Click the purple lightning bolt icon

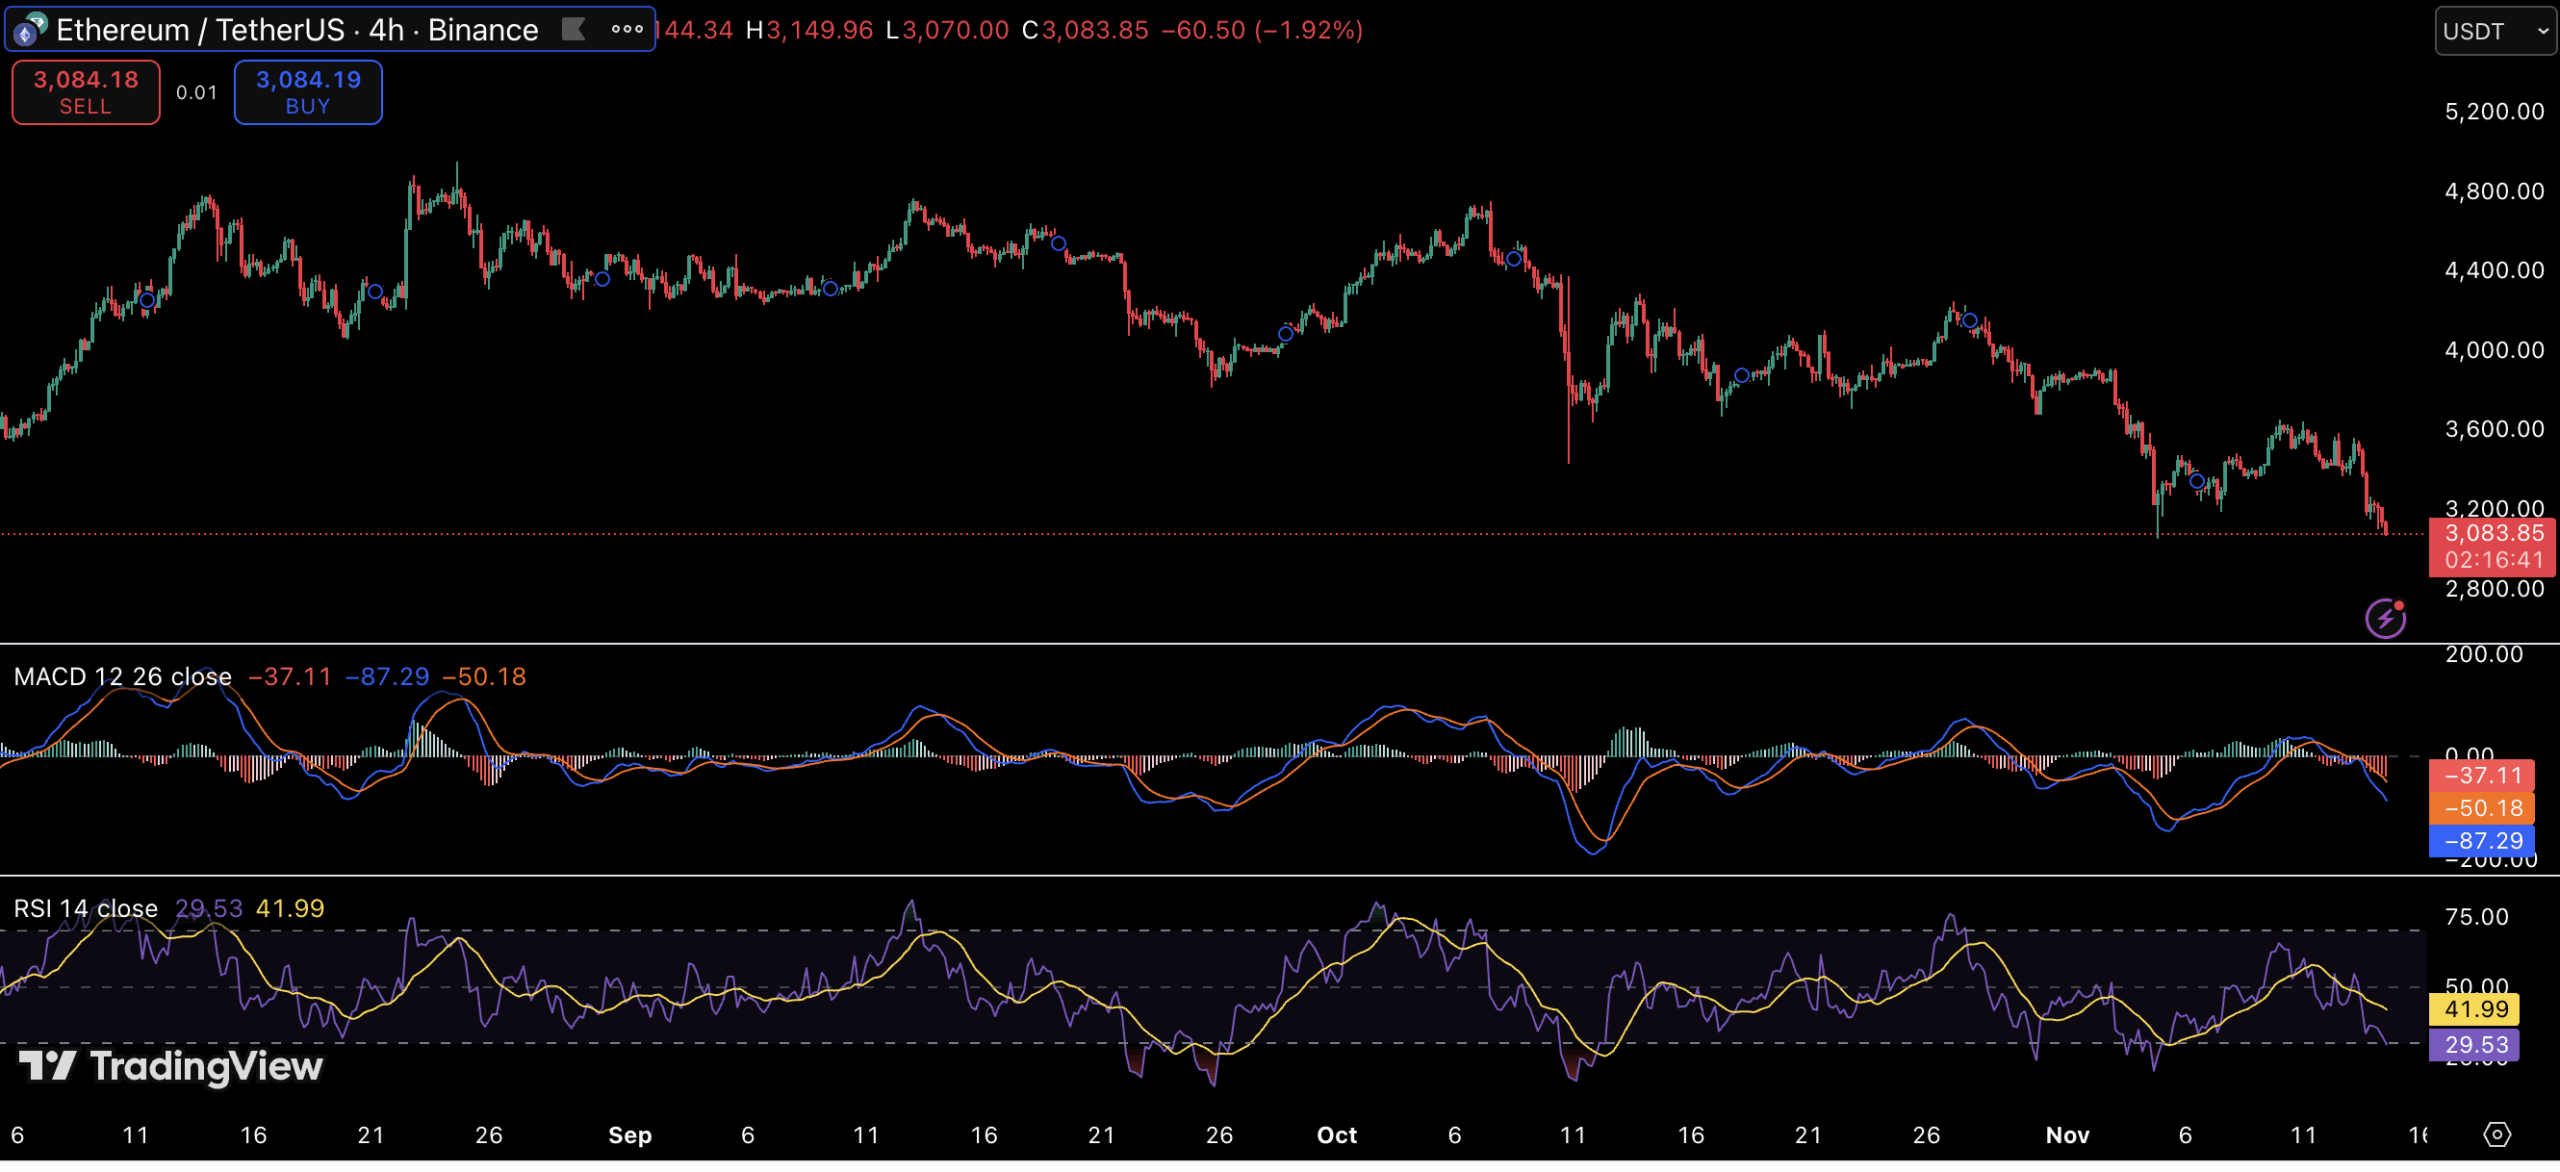(2385, 619)
